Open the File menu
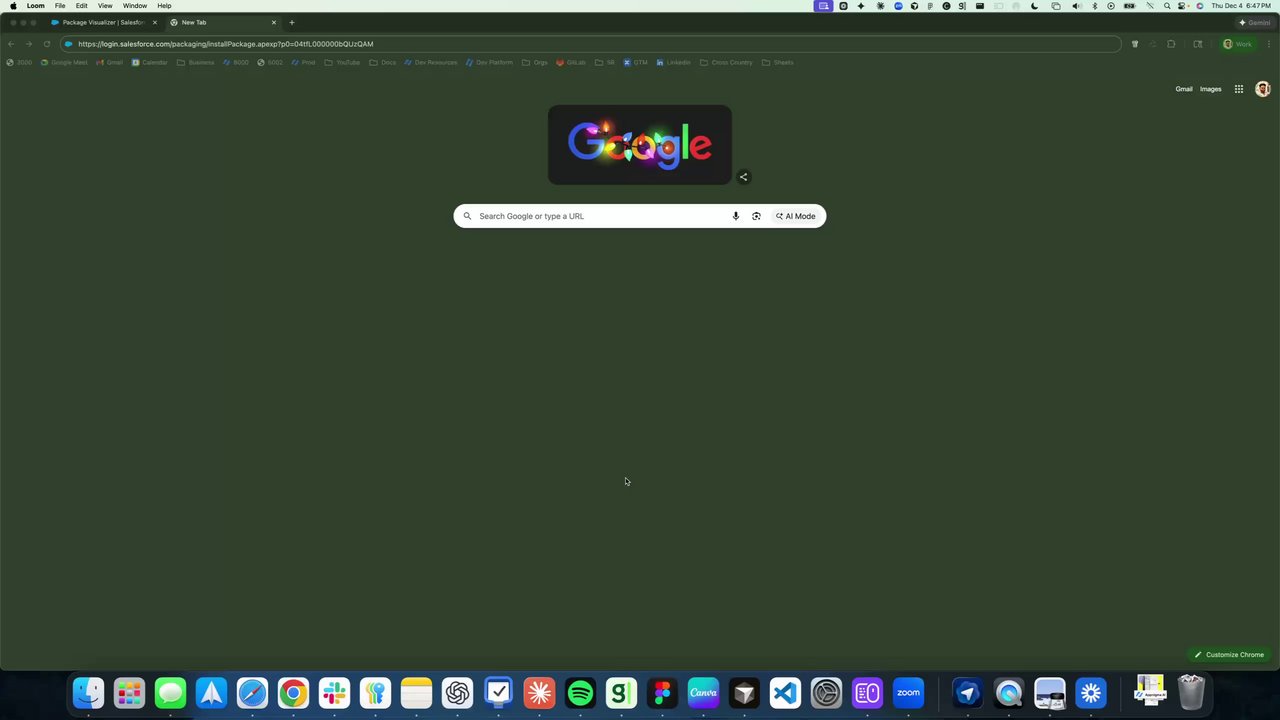The width and height of the screenshot is (1280, 720). pos(60,6)
